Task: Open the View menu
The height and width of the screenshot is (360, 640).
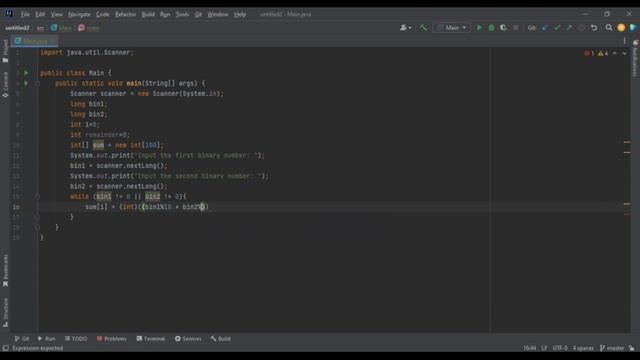Action: pos(56,14)
